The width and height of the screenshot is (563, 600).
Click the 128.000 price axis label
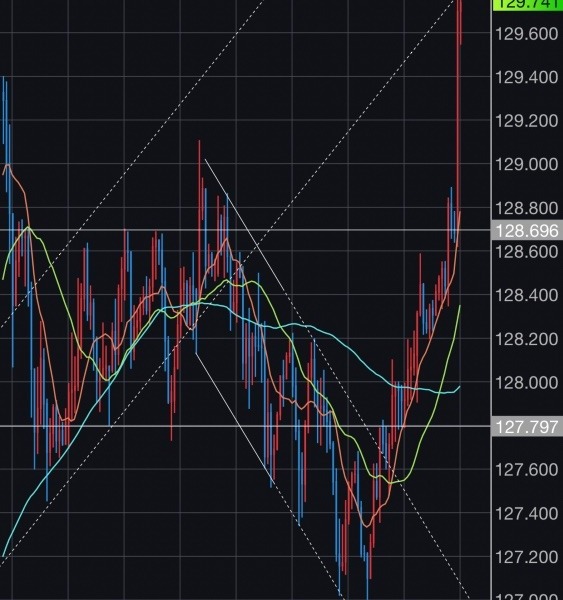pos(527,383)
